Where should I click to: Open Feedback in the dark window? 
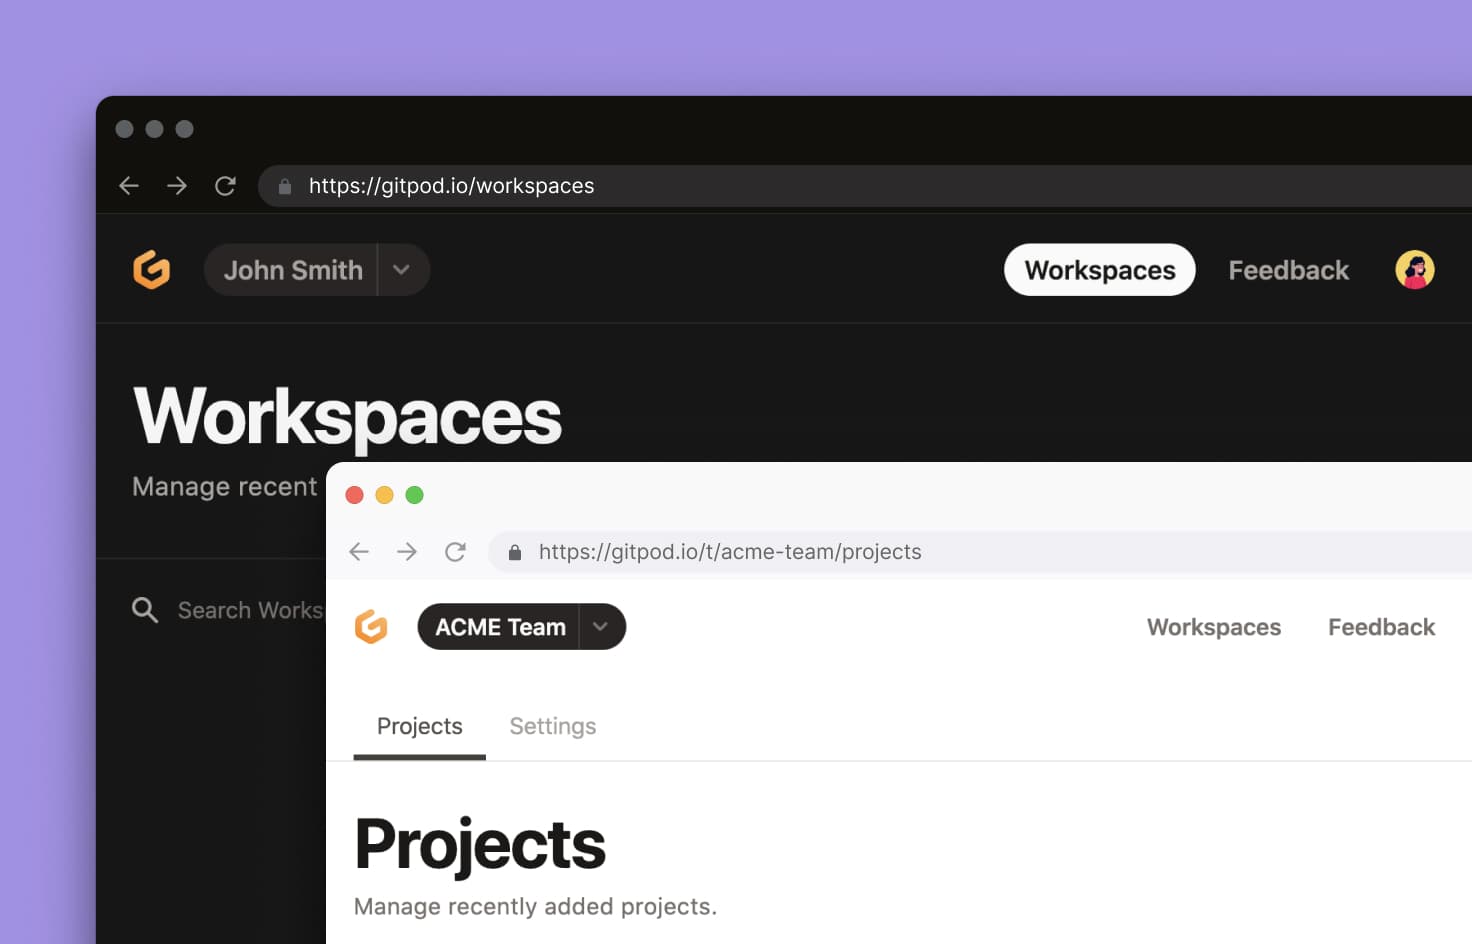pos(1288,270)
